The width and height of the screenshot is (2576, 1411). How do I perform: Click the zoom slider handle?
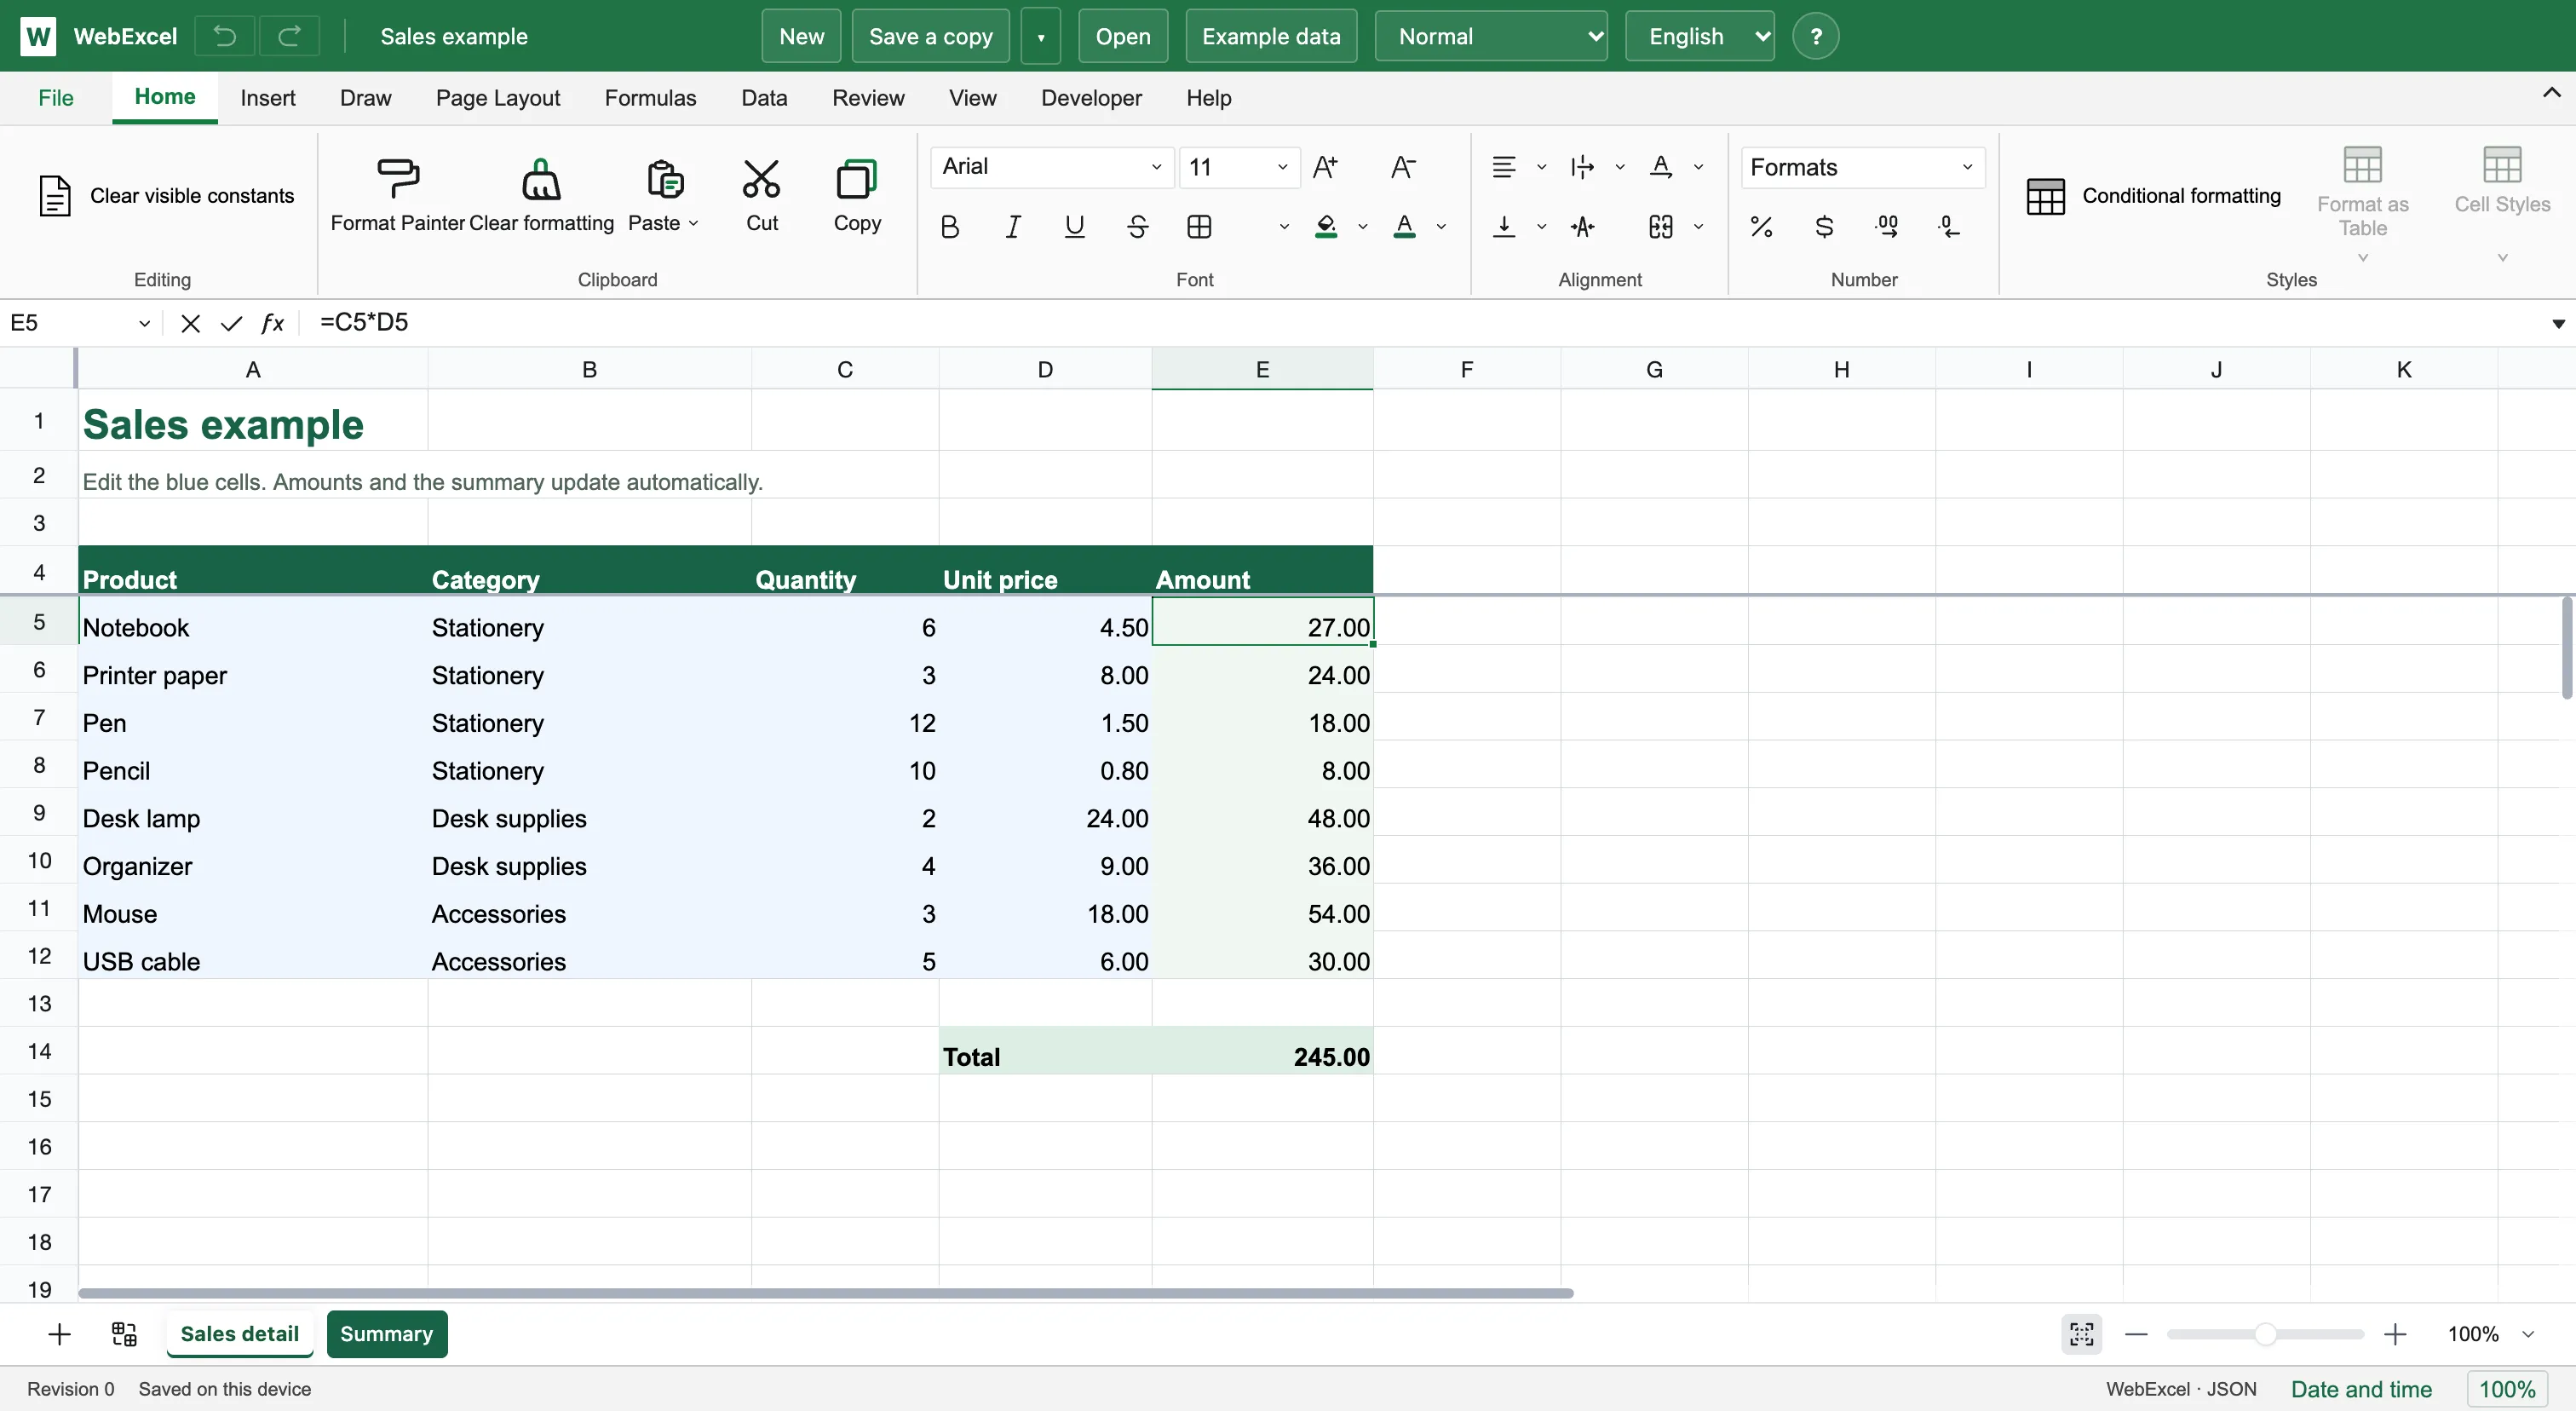click(2265, 1334)
